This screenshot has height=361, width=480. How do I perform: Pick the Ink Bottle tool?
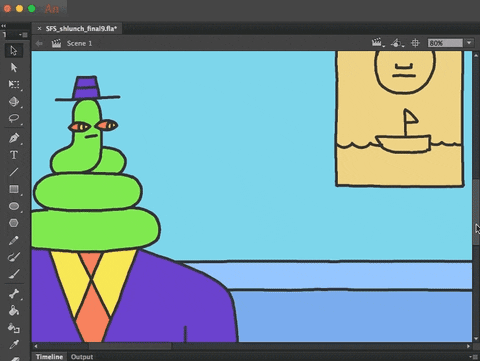coord(14,328)
